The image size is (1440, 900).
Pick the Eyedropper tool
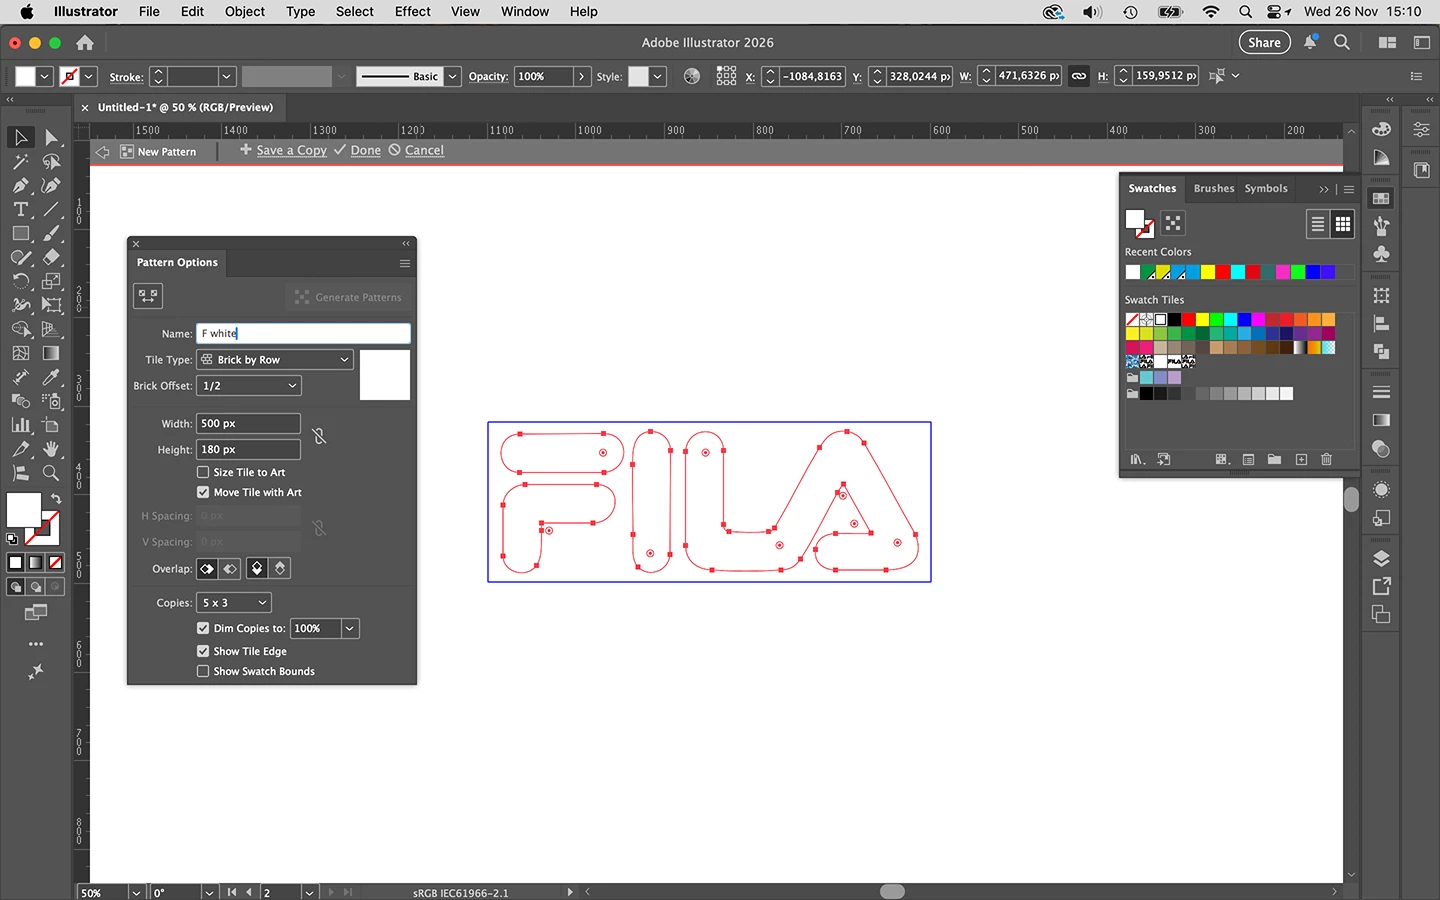pyautogui.click(x=51, y=377)
